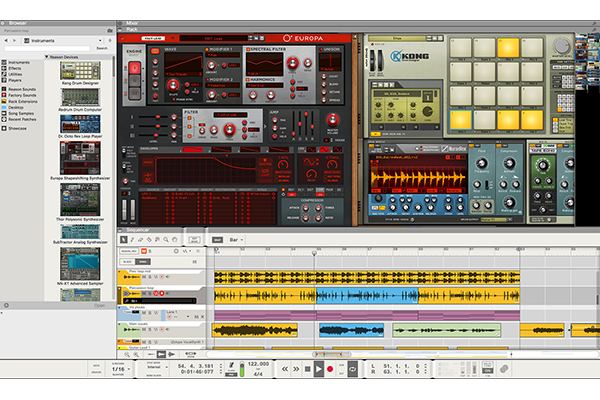The height and width of the screenshot is (400, 600).
Task: Select the Eraser tool in sequencer toolbar
Action: pyautogui.click(x=140, y=240)
